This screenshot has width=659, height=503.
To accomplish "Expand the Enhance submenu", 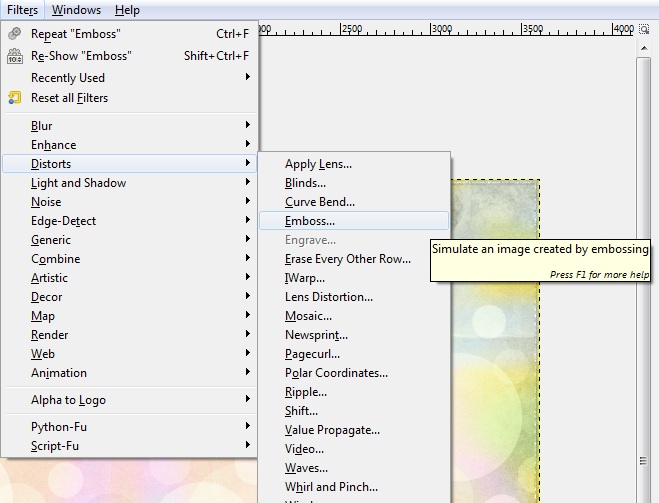I will pos(129,145).
